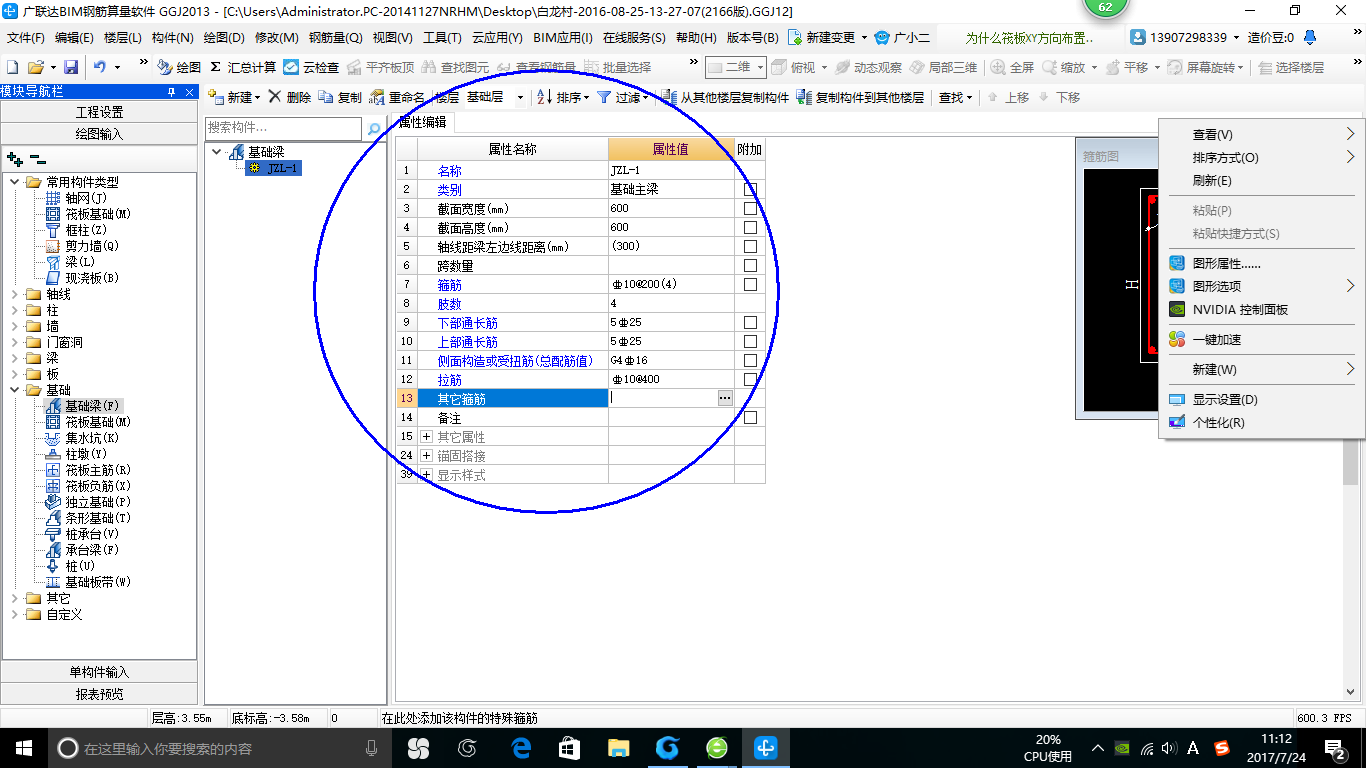The width and height of the screenshot is (1366, 768).
Task: Pin the 模块导航栏 panel
Action: click(x=171, y=91)
